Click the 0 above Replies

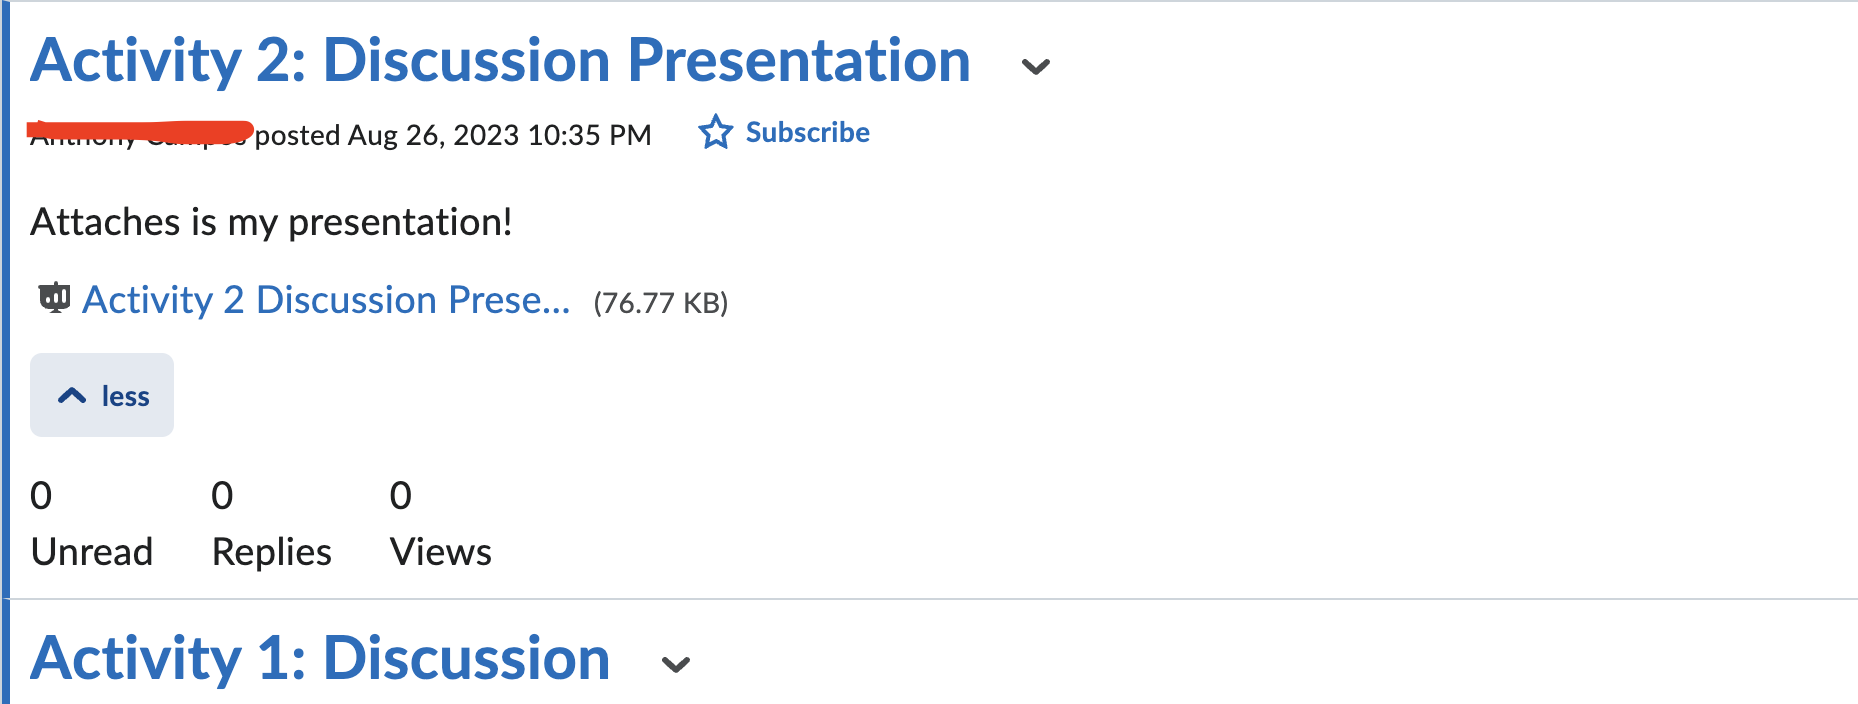click(x=222, y=496)
